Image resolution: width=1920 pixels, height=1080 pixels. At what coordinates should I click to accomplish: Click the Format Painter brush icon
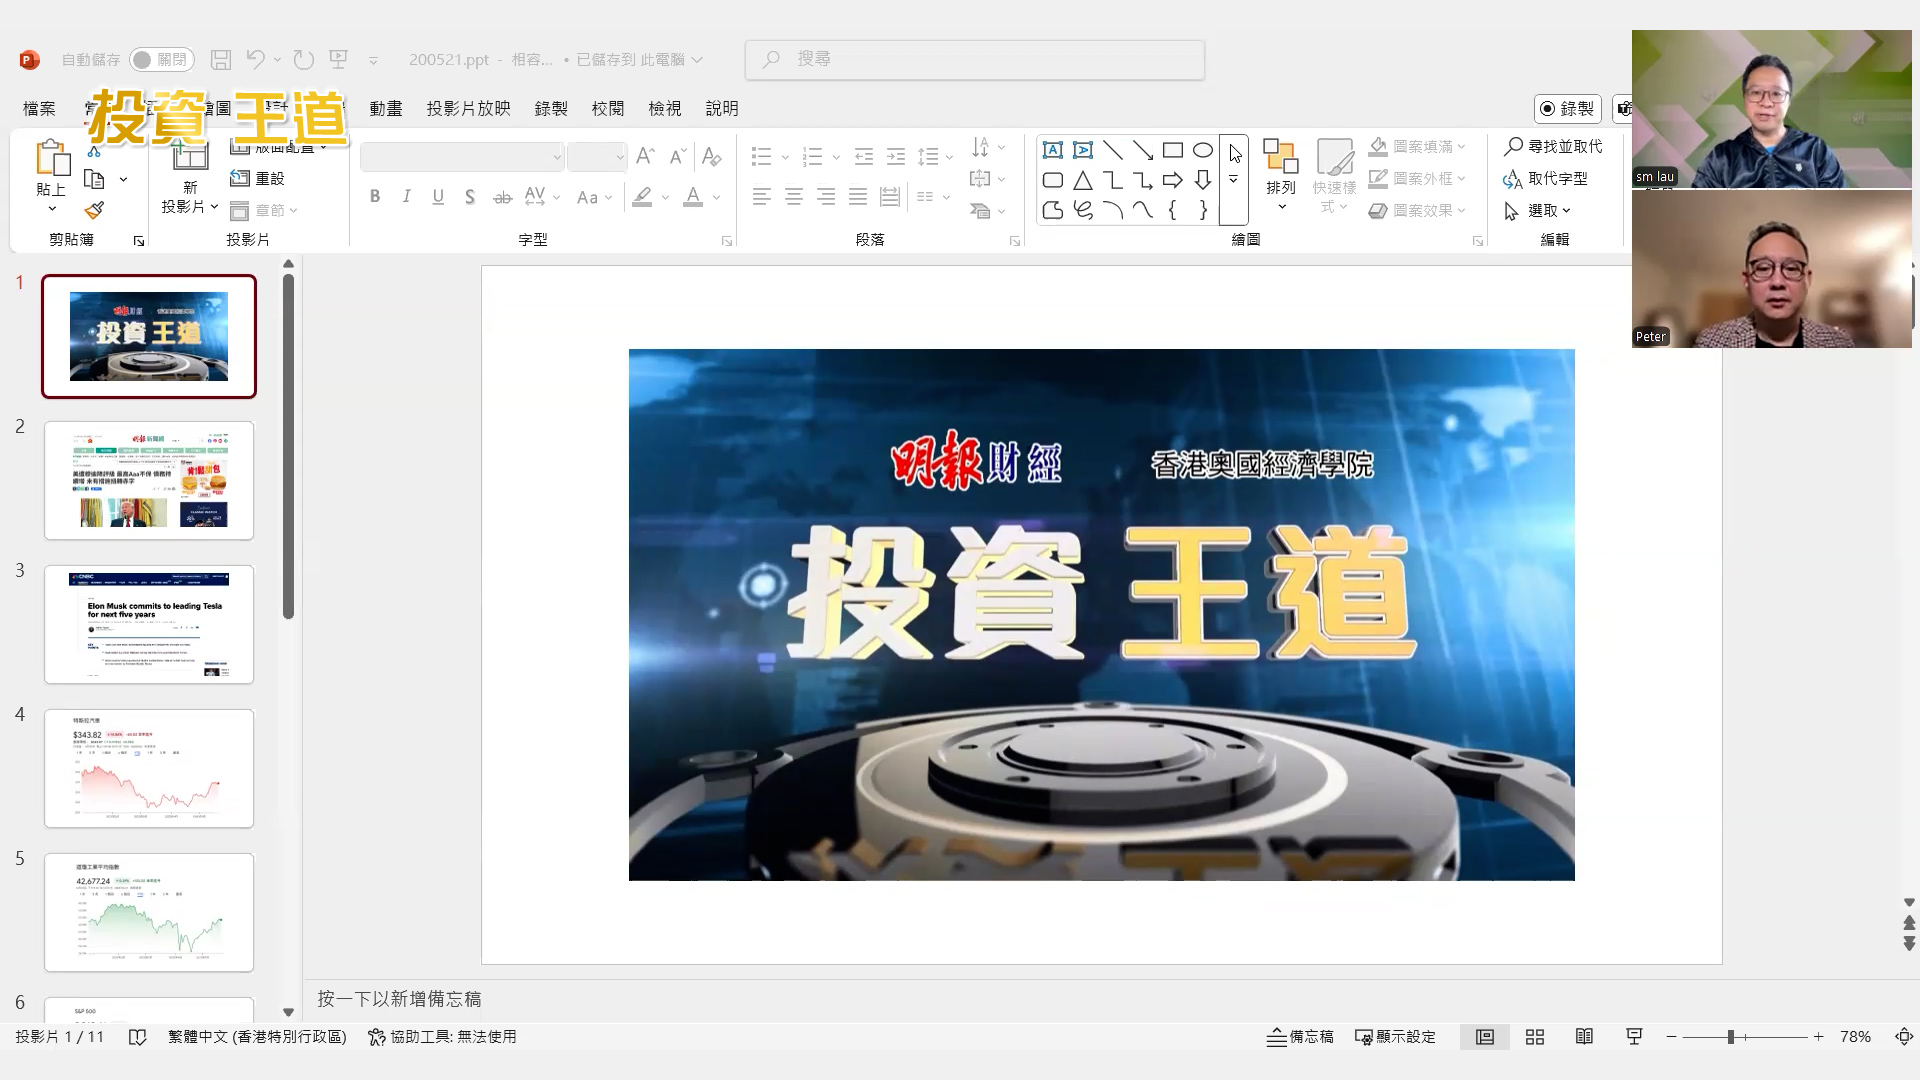tap(94, 211)
